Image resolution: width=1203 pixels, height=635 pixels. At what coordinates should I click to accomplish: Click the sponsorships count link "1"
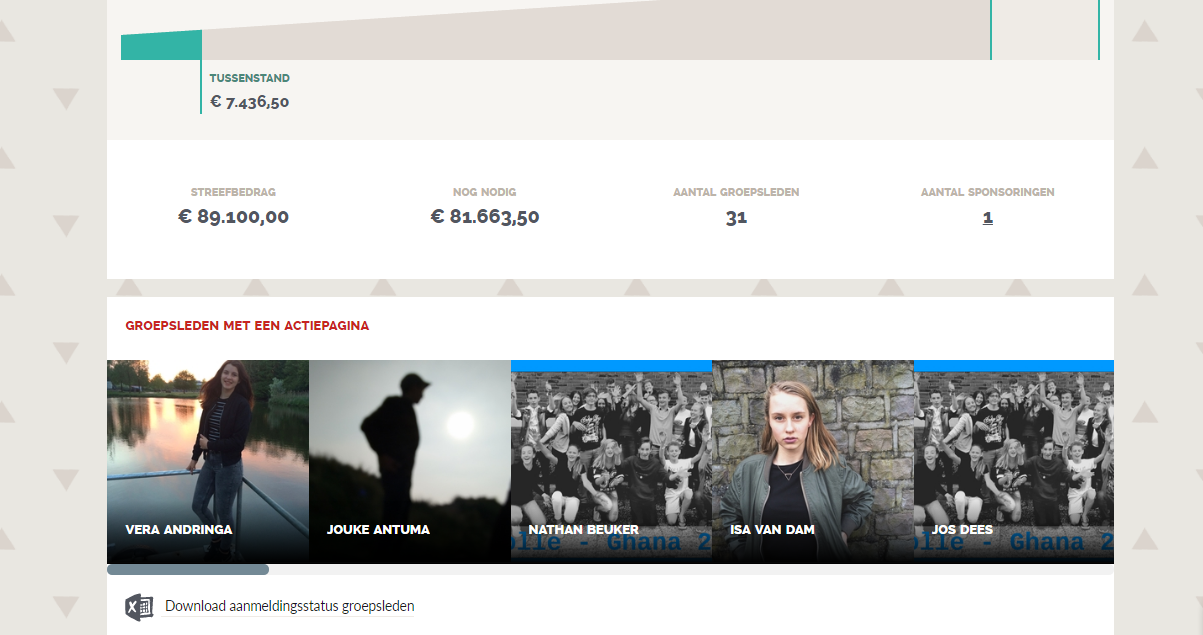[x=988, y=217]
